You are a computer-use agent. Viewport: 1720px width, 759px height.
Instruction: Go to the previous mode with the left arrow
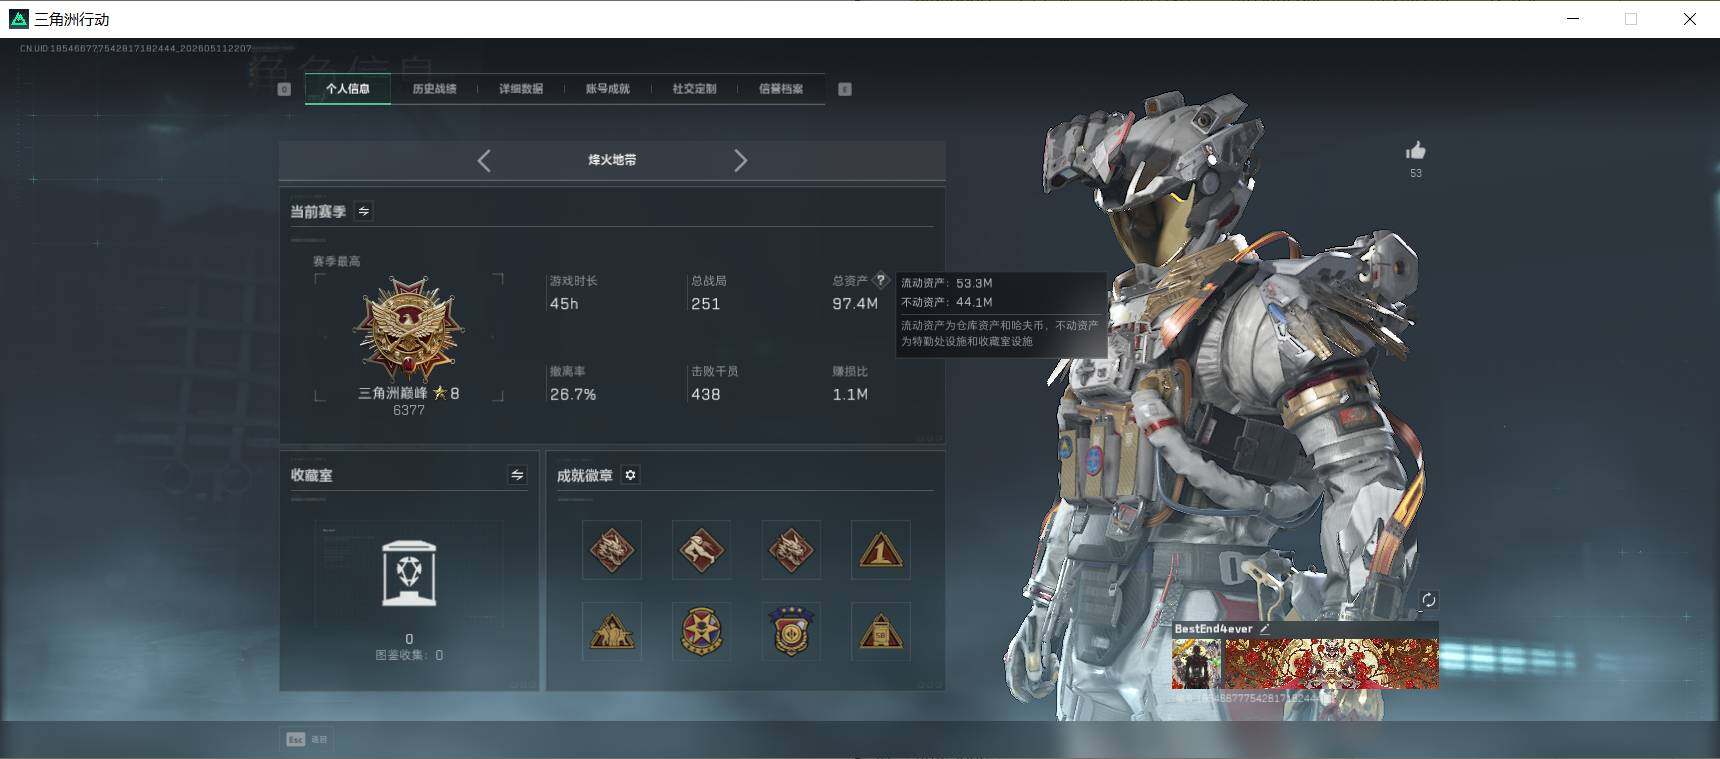[x=484, y=160]
